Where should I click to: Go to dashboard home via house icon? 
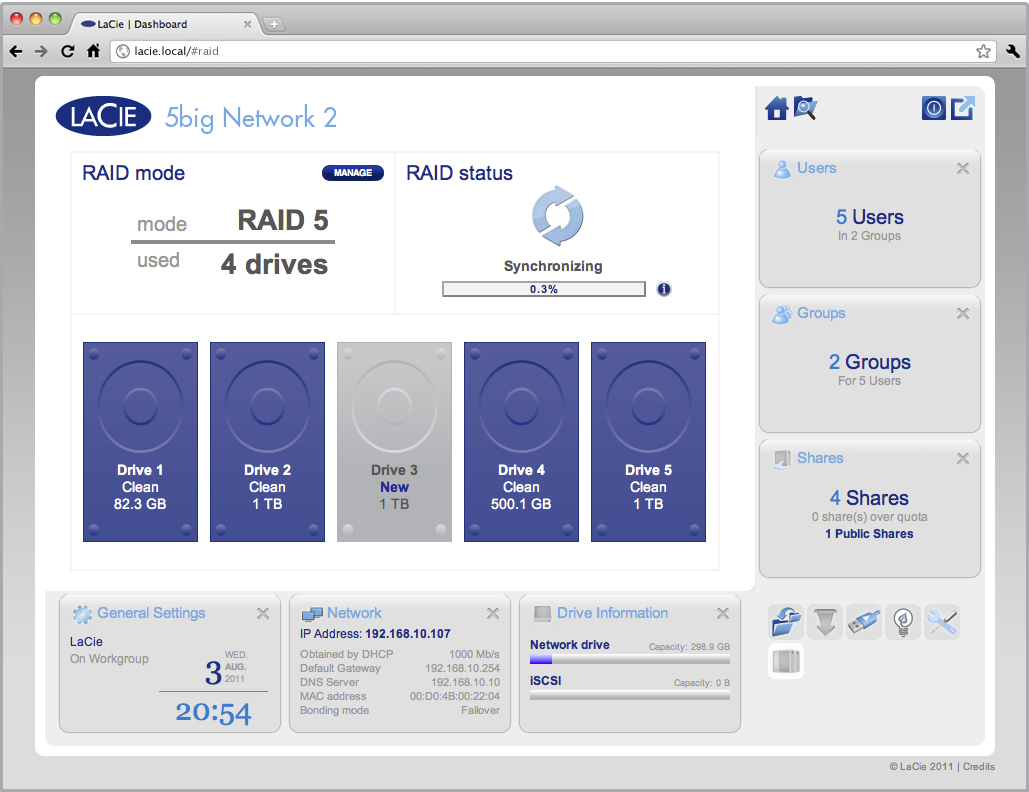(777, 109)
